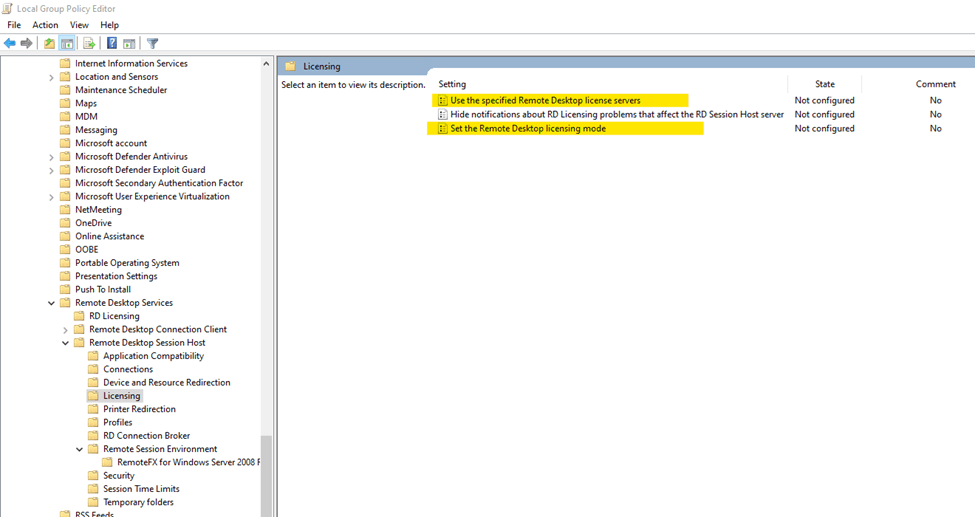Collapse the Remote Desktop Services node
Image resolution: width=975 pixels, height=517 pixels.
point(51,303)
